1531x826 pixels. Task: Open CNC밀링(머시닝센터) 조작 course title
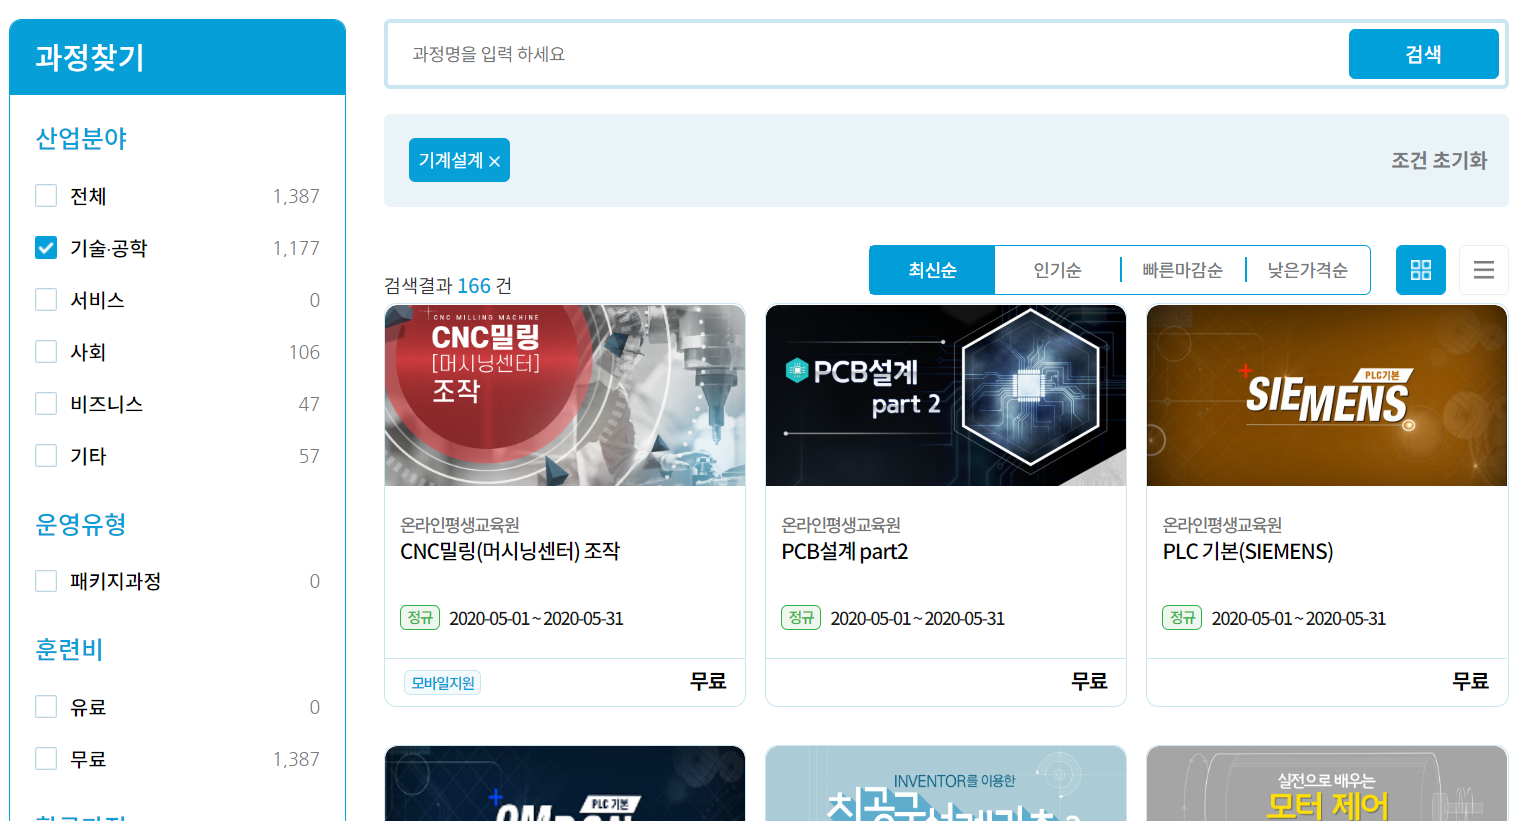(x=510, y=551)
